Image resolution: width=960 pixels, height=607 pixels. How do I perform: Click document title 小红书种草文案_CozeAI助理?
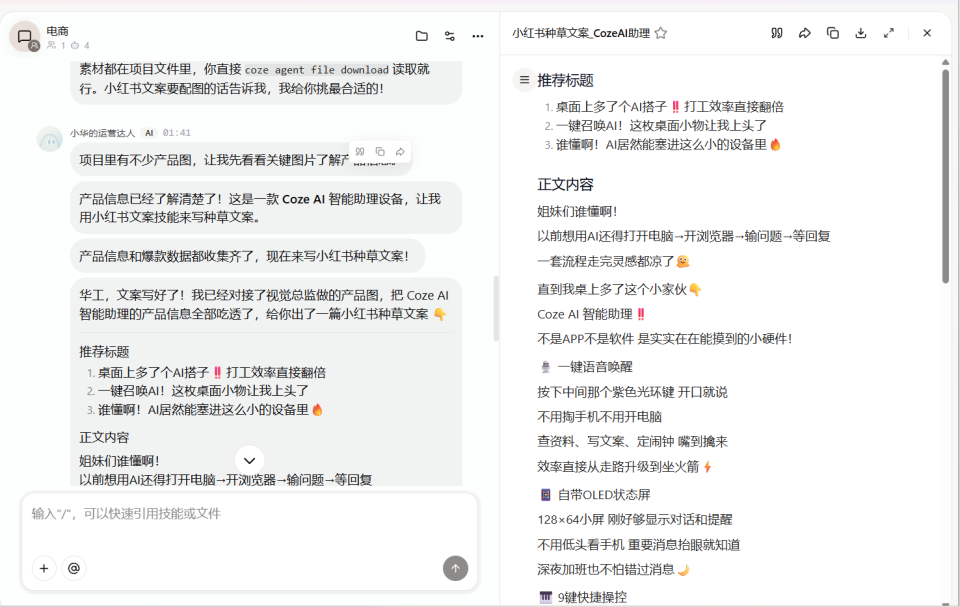tap(581, 33)
